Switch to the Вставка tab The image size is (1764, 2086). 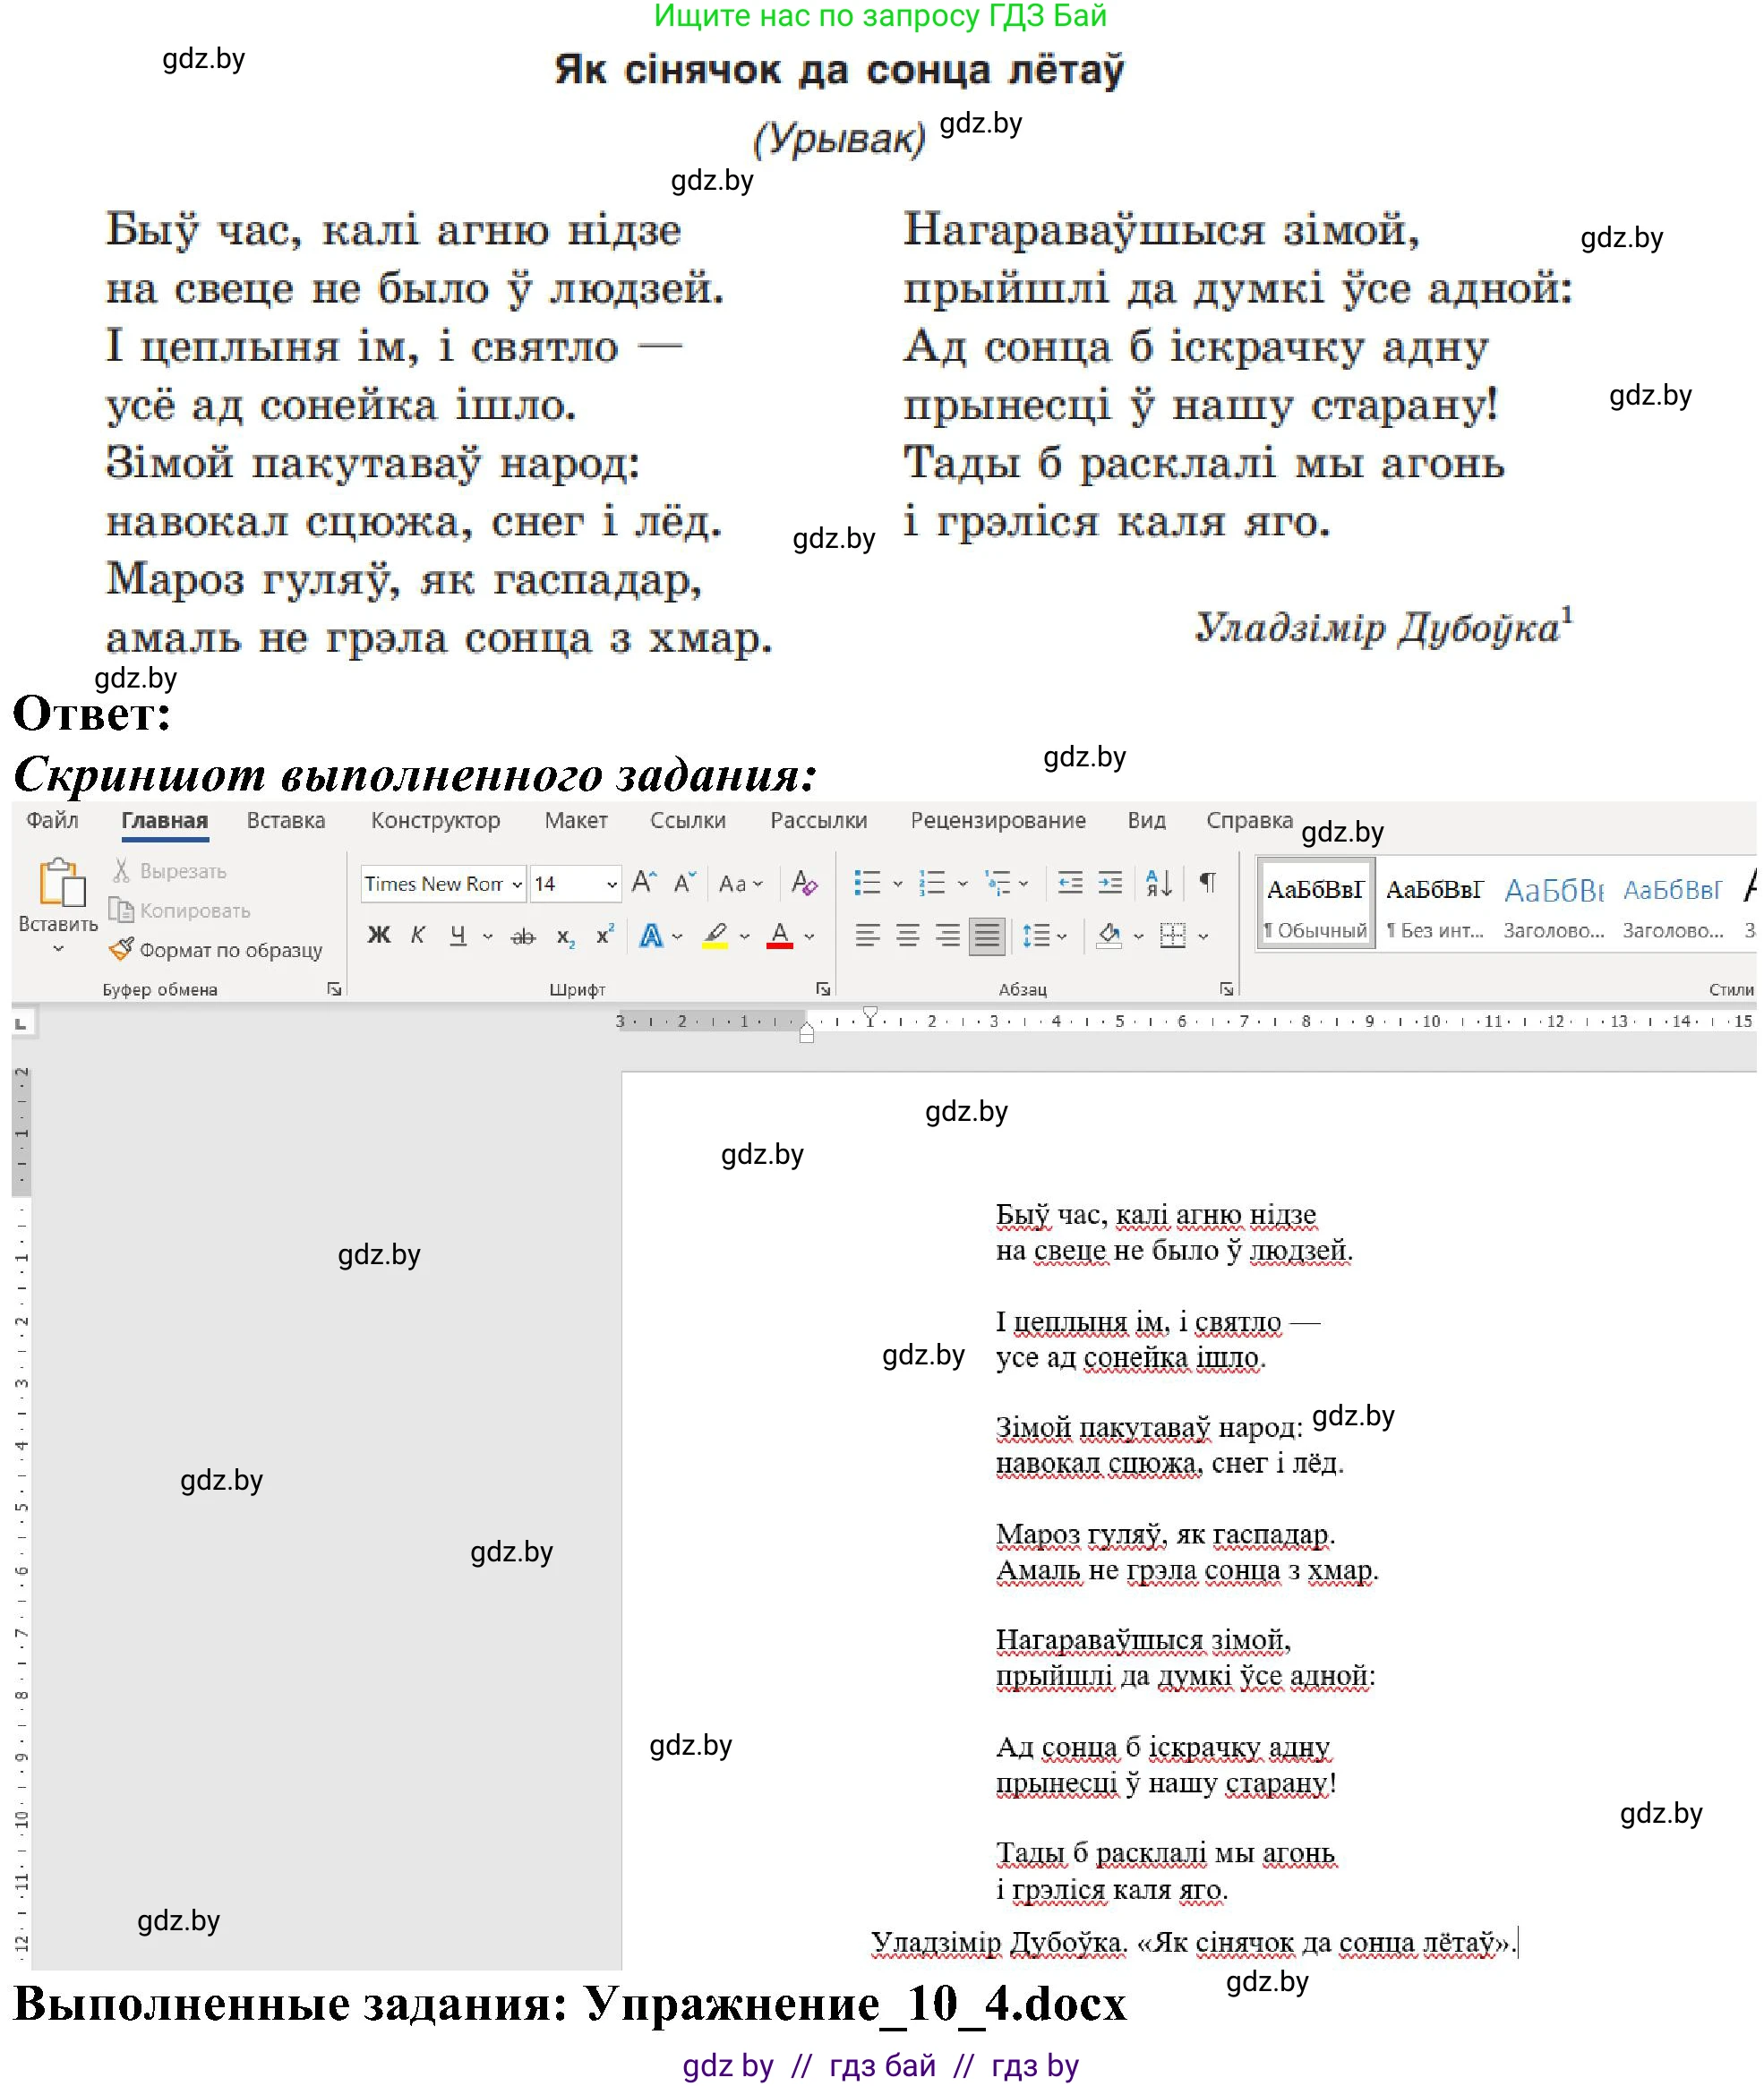point(286,821)
